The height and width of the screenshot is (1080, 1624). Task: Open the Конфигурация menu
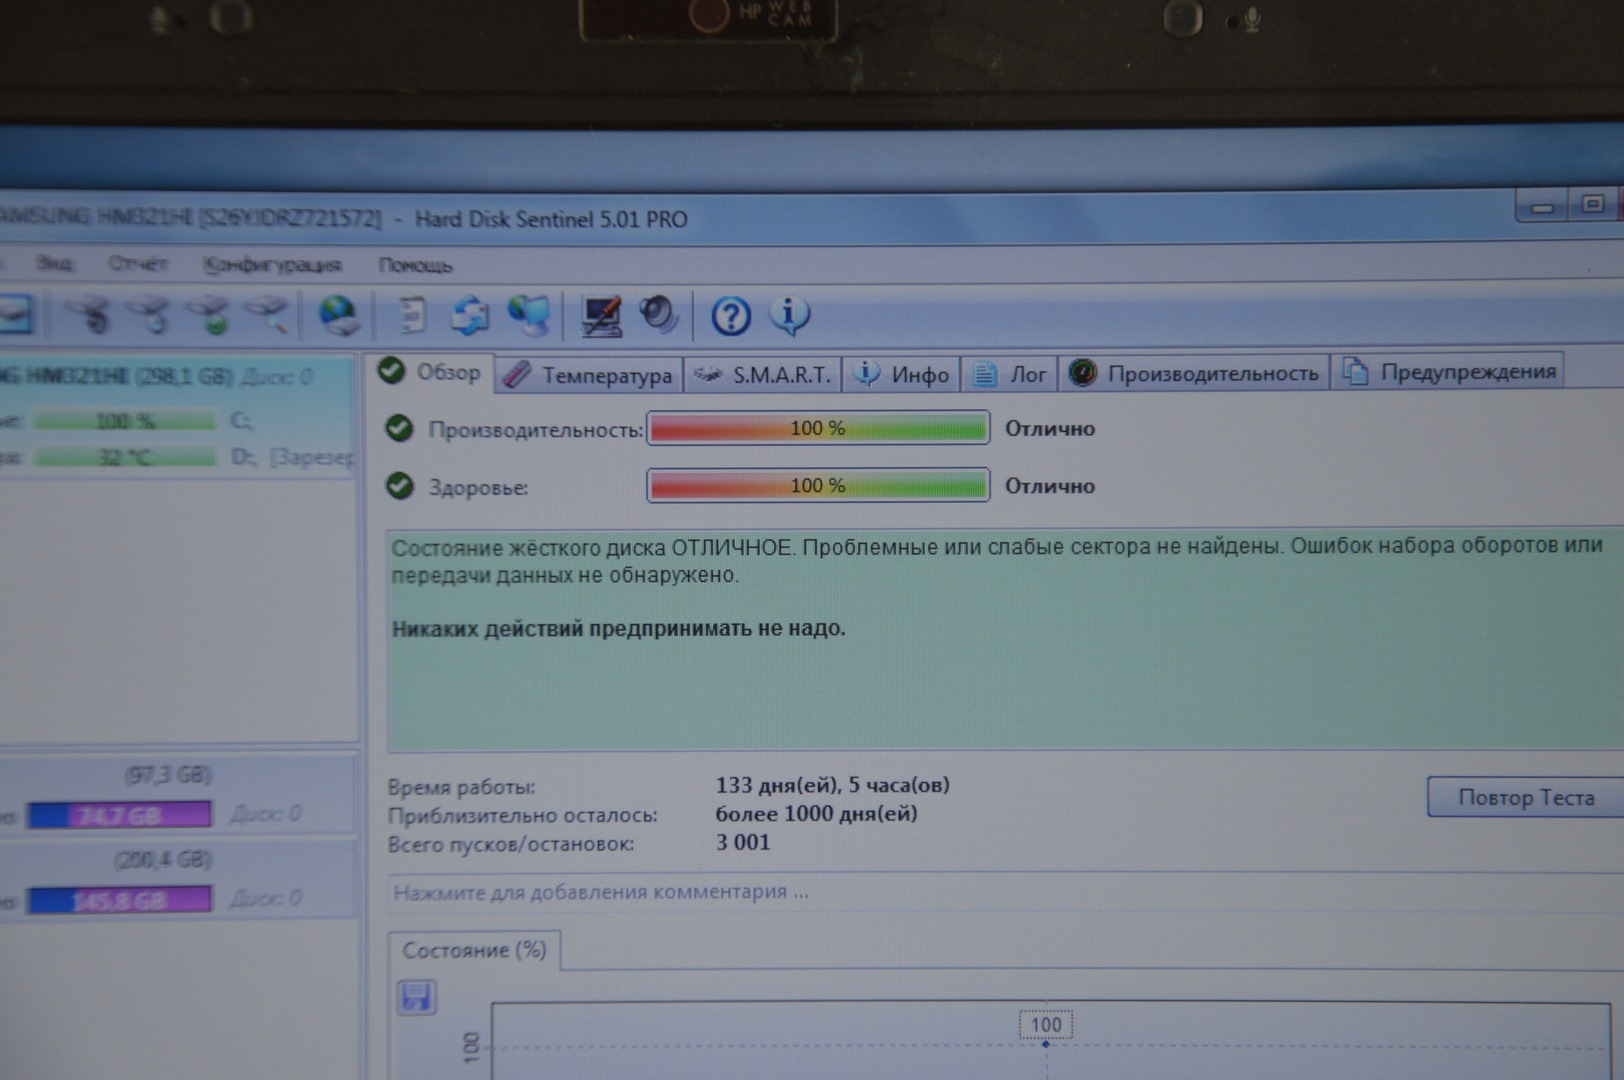[272, 265]
